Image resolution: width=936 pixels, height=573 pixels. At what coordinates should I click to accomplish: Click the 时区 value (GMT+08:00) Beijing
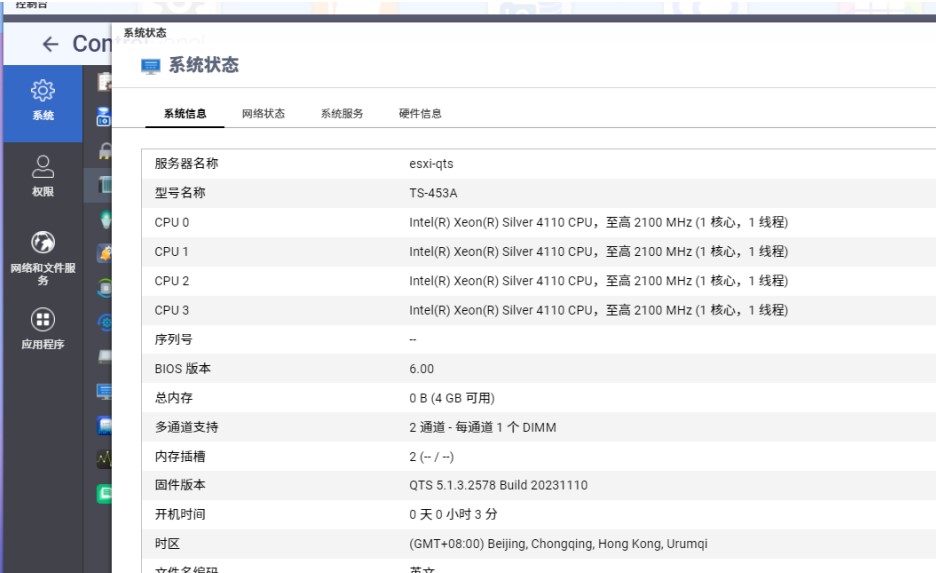click(558, 544)
